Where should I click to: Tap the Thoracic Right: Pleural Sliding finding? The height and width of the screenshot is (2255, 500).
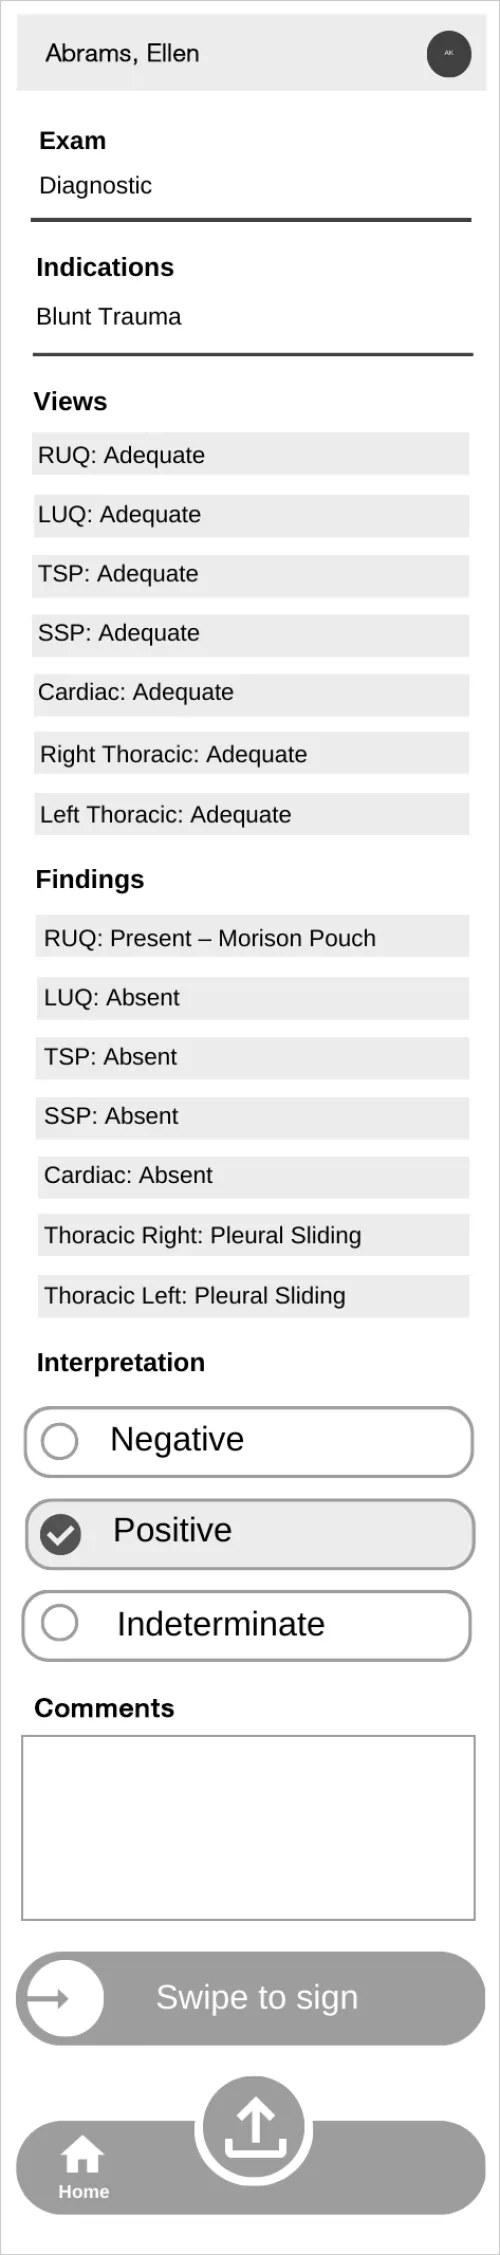click(252, 1235)
